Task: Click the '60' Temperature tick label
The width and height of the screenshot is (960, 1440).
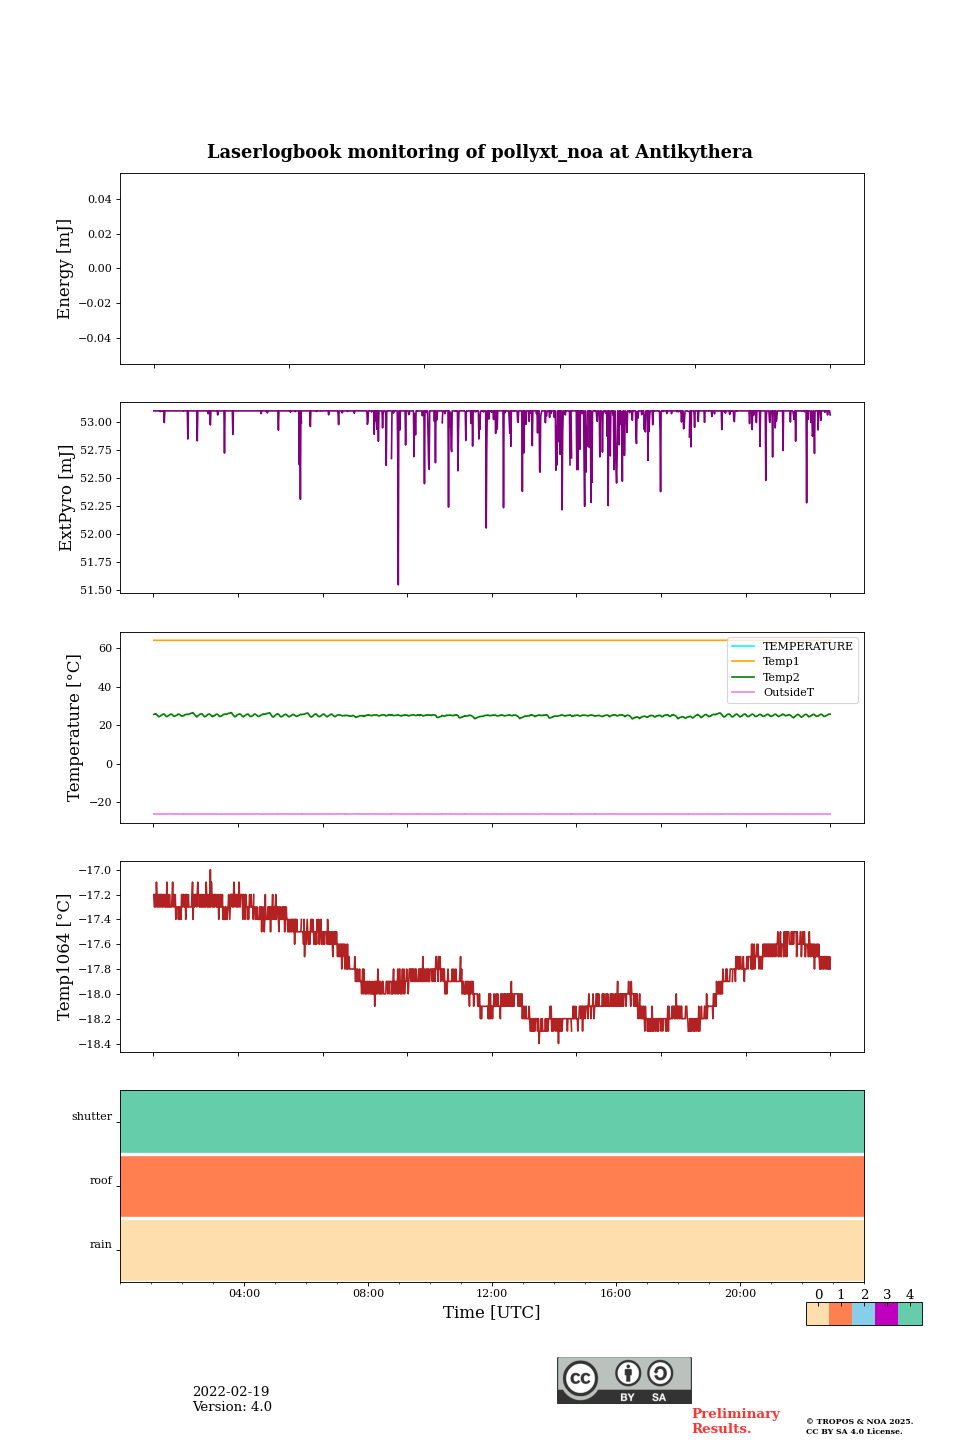Action: pyautogui.click(x=106, y=648)
